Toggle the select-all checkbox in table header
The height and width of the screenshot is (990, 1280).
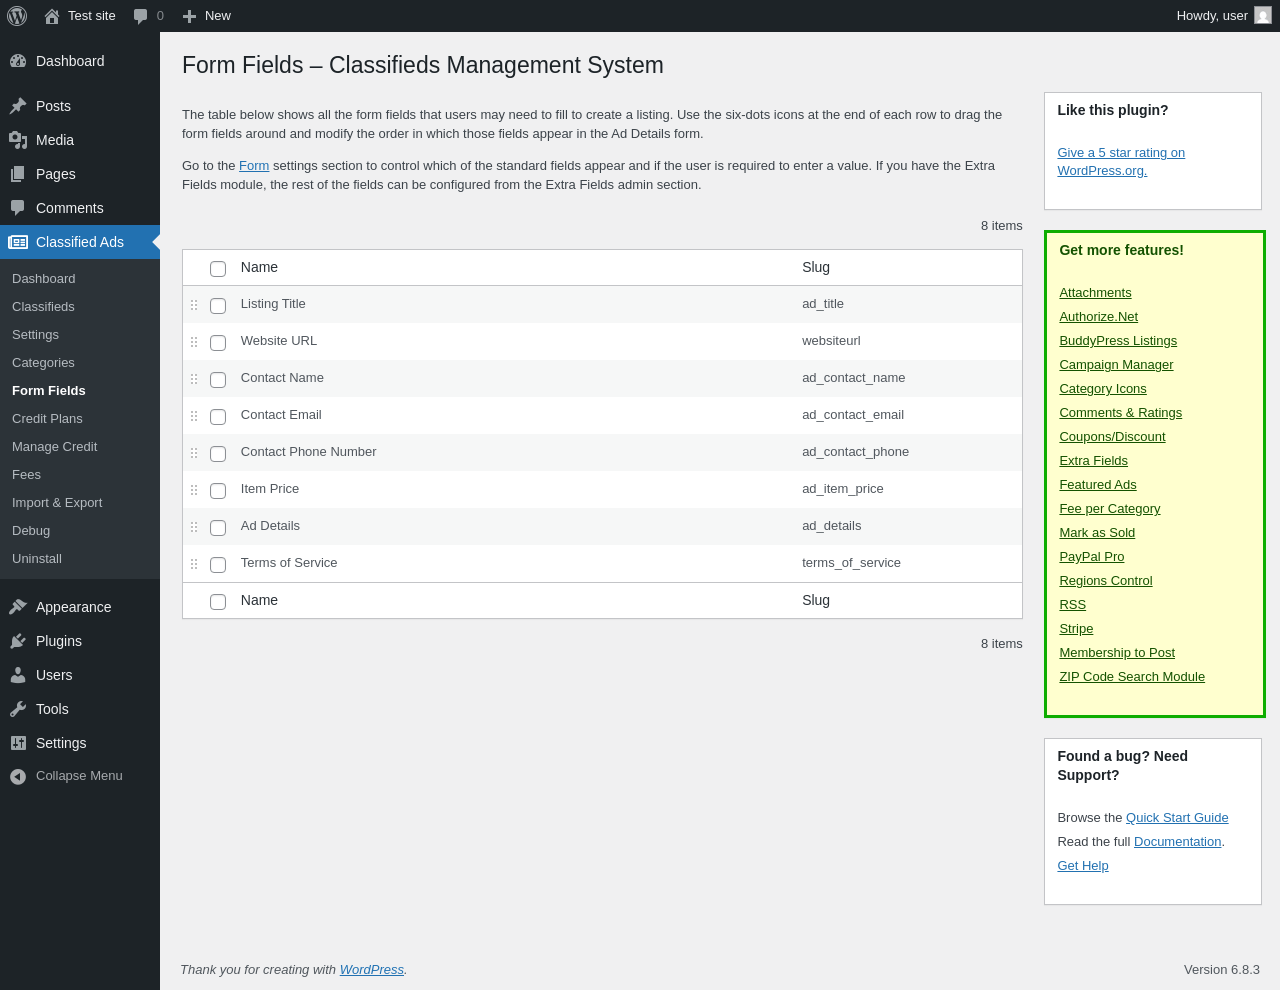point(218,269)
